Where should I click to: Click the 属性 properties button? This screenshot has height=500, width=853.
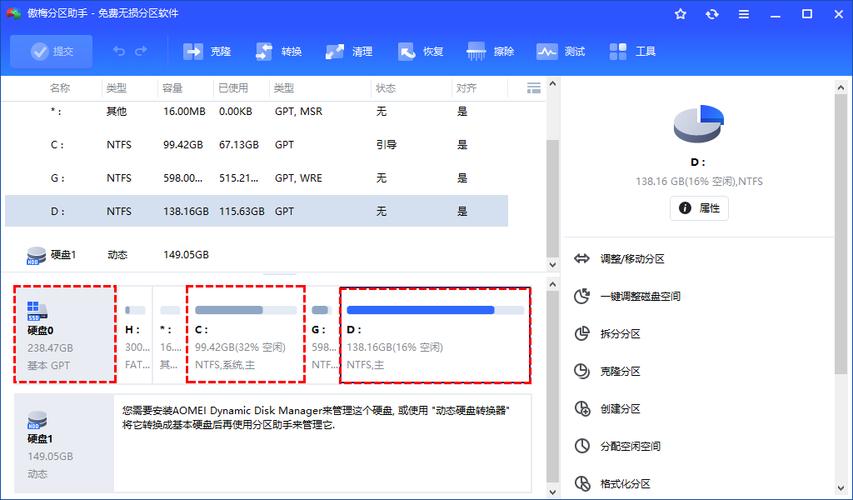point(699,208)
